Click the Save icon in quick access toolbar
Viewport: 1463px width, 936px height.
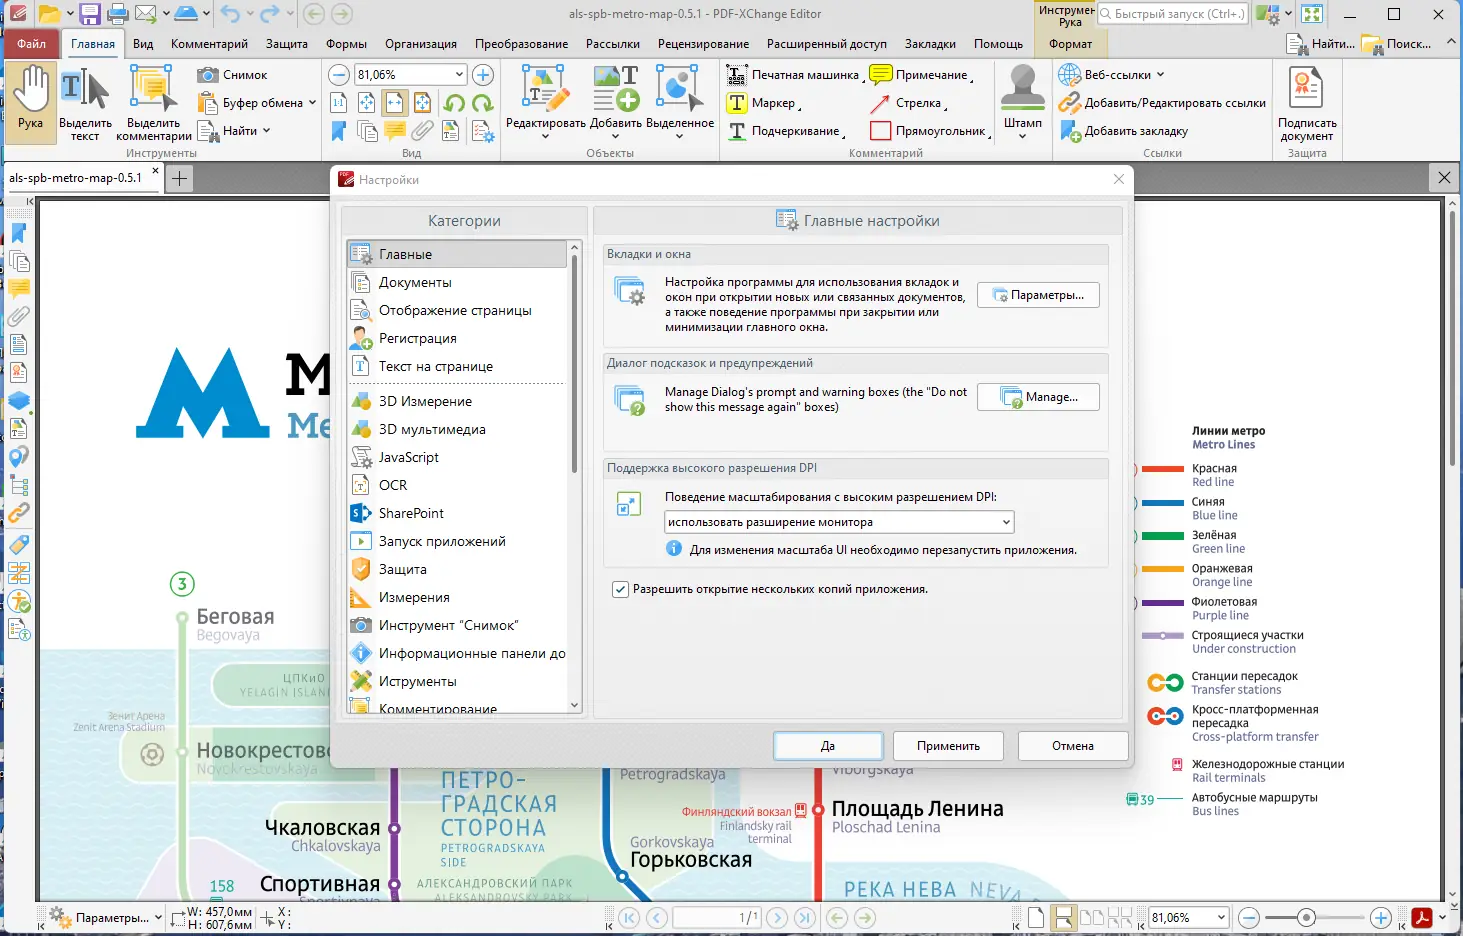(90, 14)
